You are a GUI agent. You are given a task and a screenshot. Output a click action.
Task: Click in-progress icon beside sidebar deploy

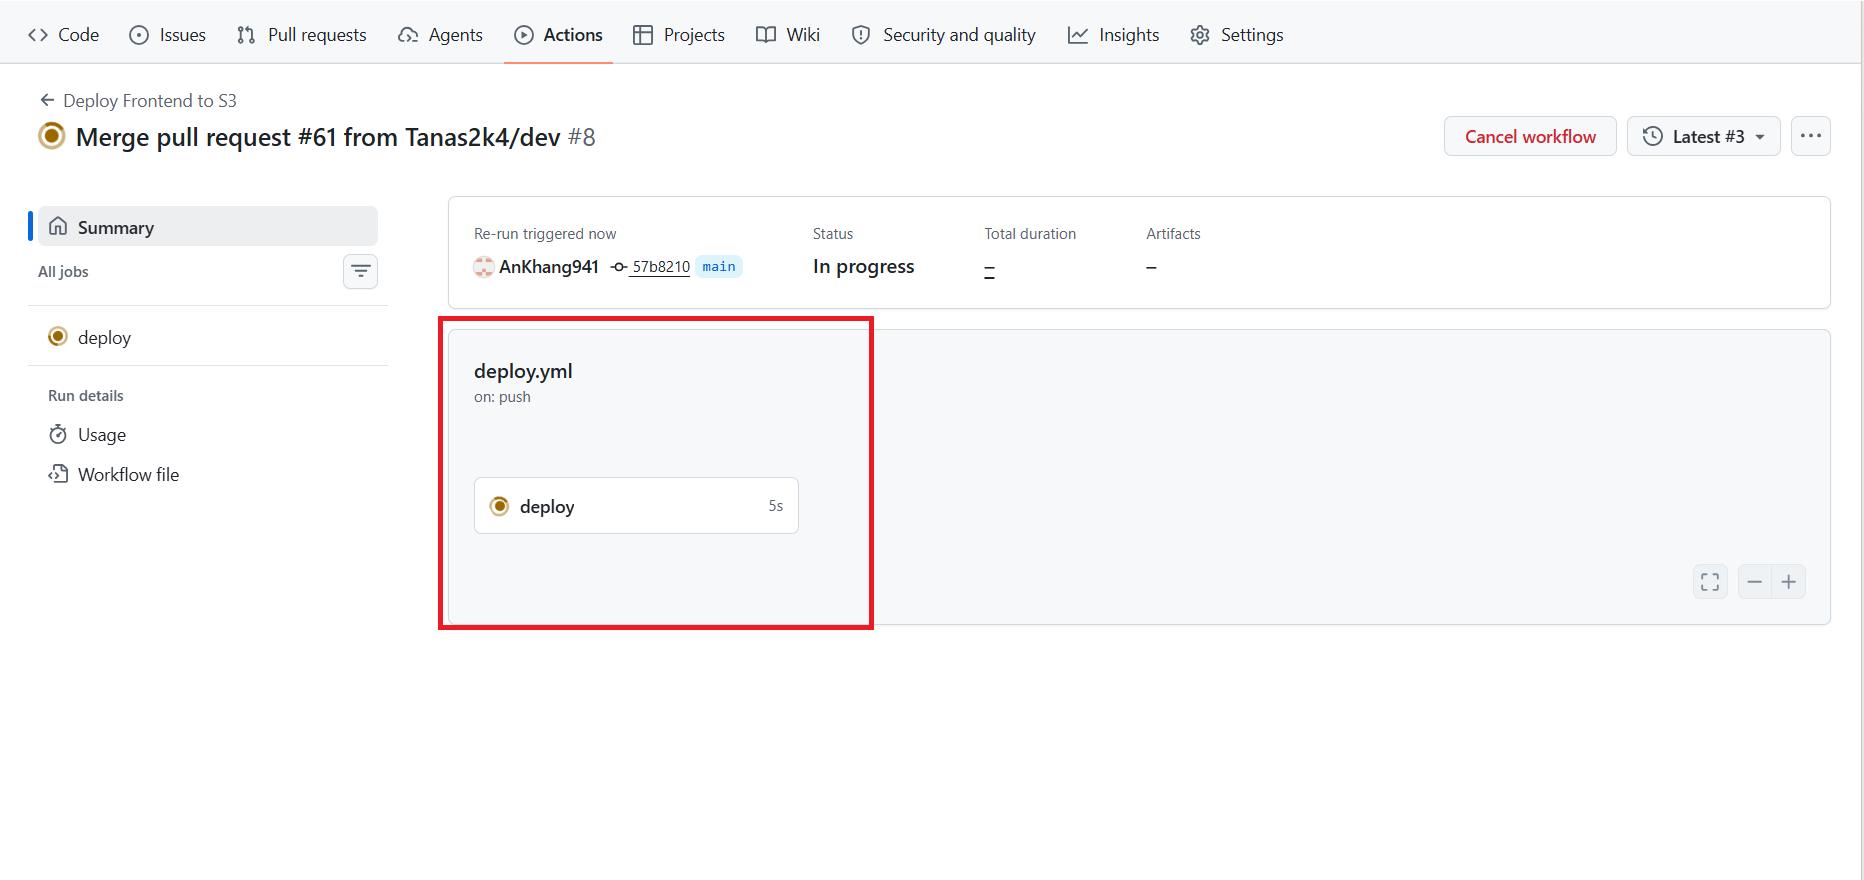point(58,337)
